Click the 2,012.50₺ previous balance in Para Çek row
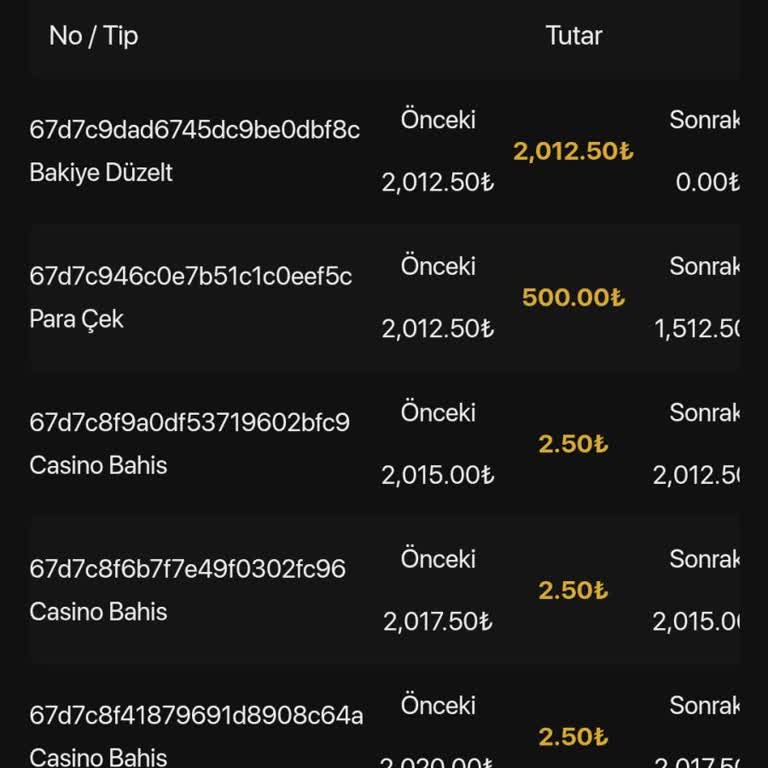The image size is (768, 768). point(438,329)
